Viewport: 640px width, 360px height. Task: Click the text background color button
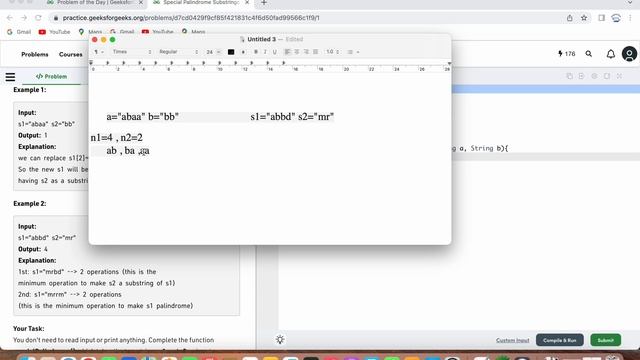243,52
